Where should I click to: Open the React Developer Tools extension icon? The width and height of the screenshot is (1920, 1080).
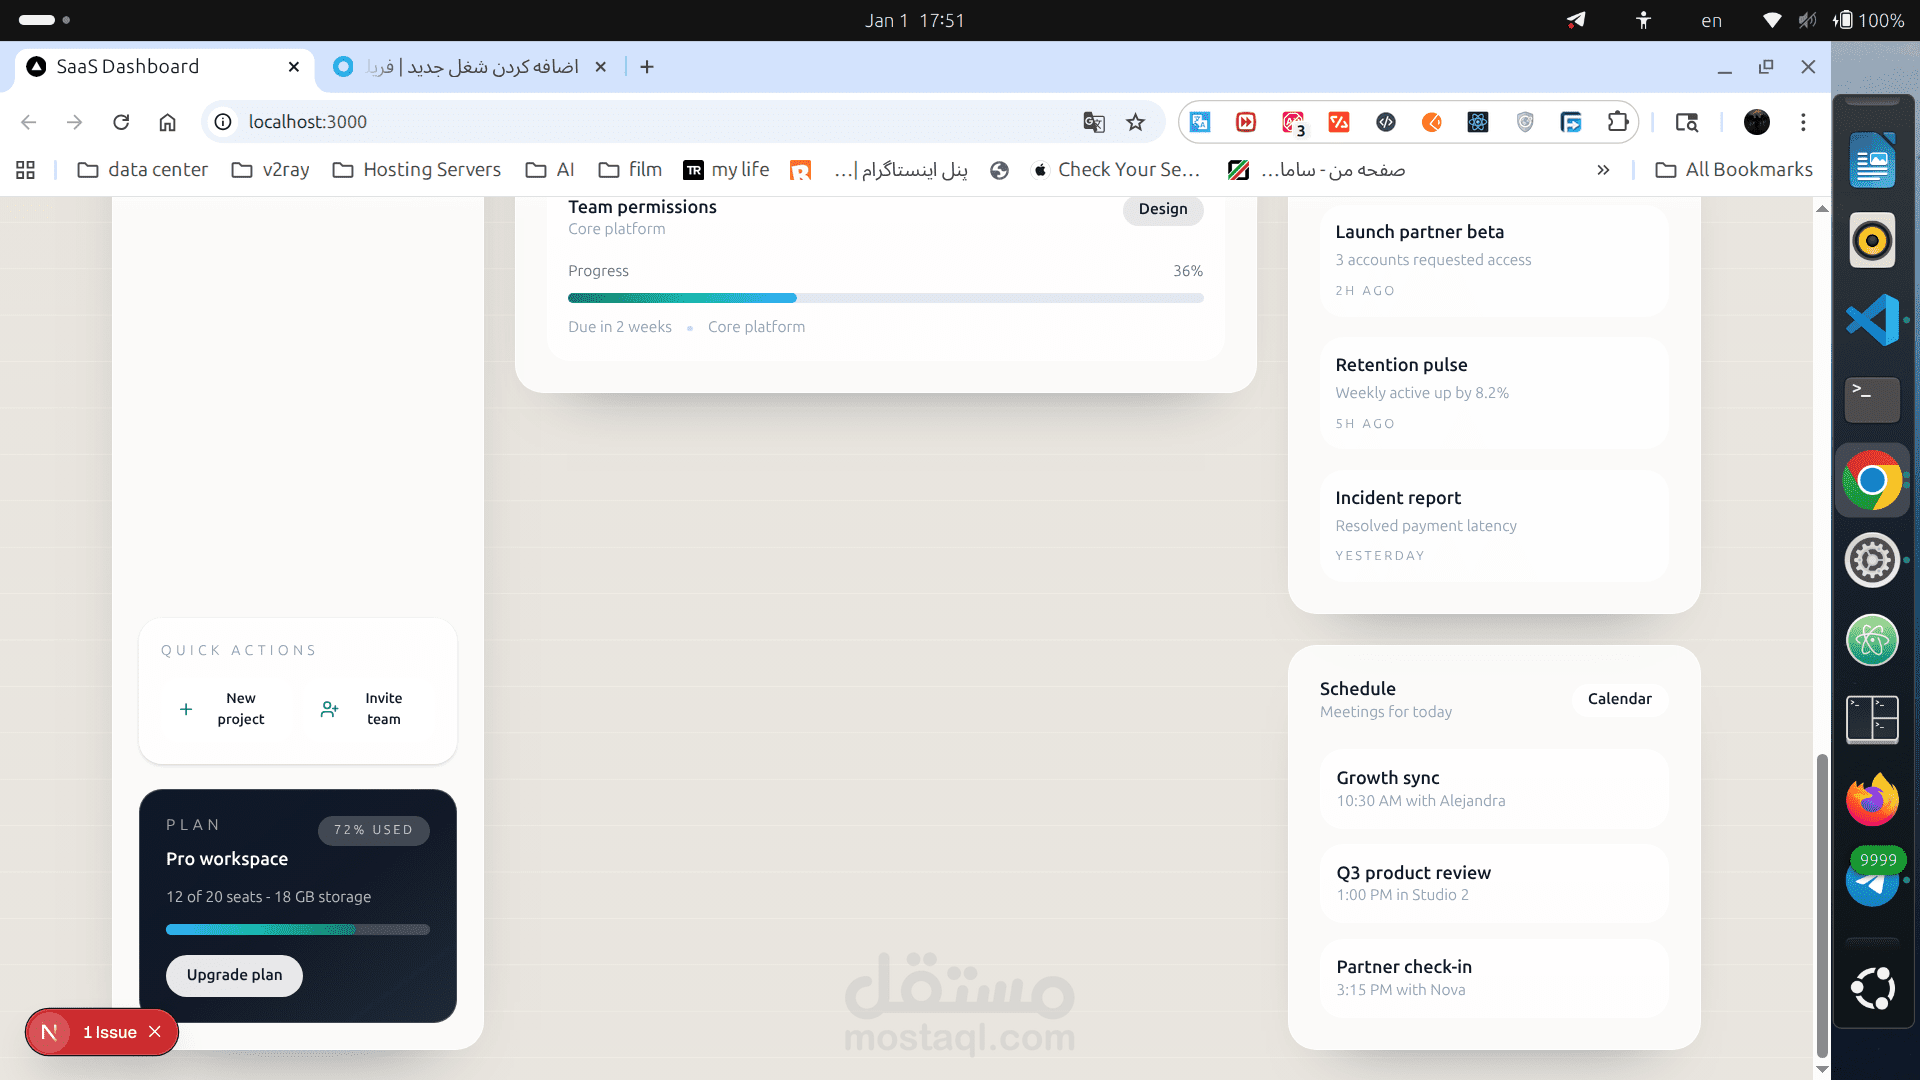tap(1478, 122)
